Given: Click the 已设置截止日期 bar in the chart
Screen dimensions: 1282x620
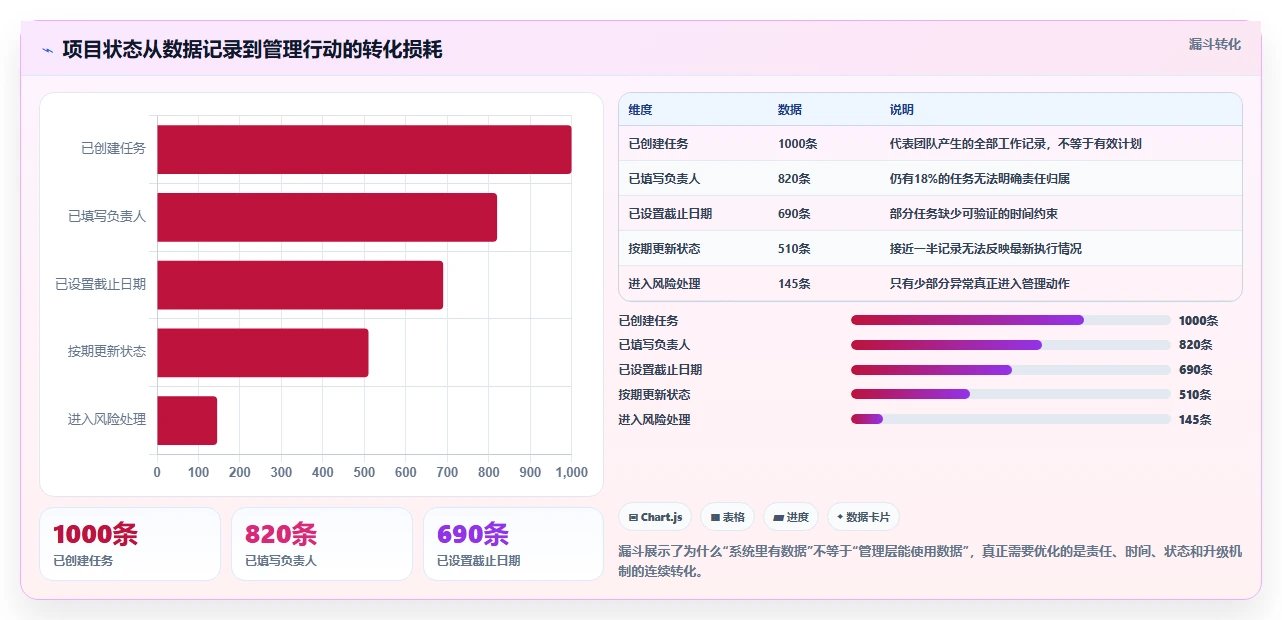Looking at the screenshot, I should (300, 285).
